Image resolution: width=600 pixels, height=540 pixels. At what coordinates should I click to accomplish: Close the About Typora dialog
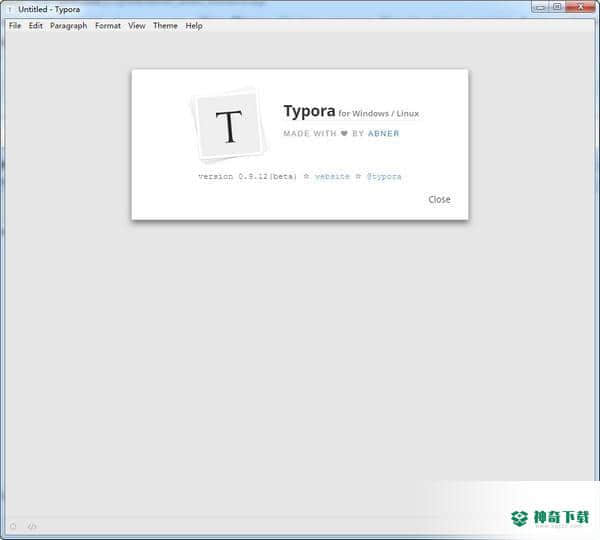pos(439,199)
